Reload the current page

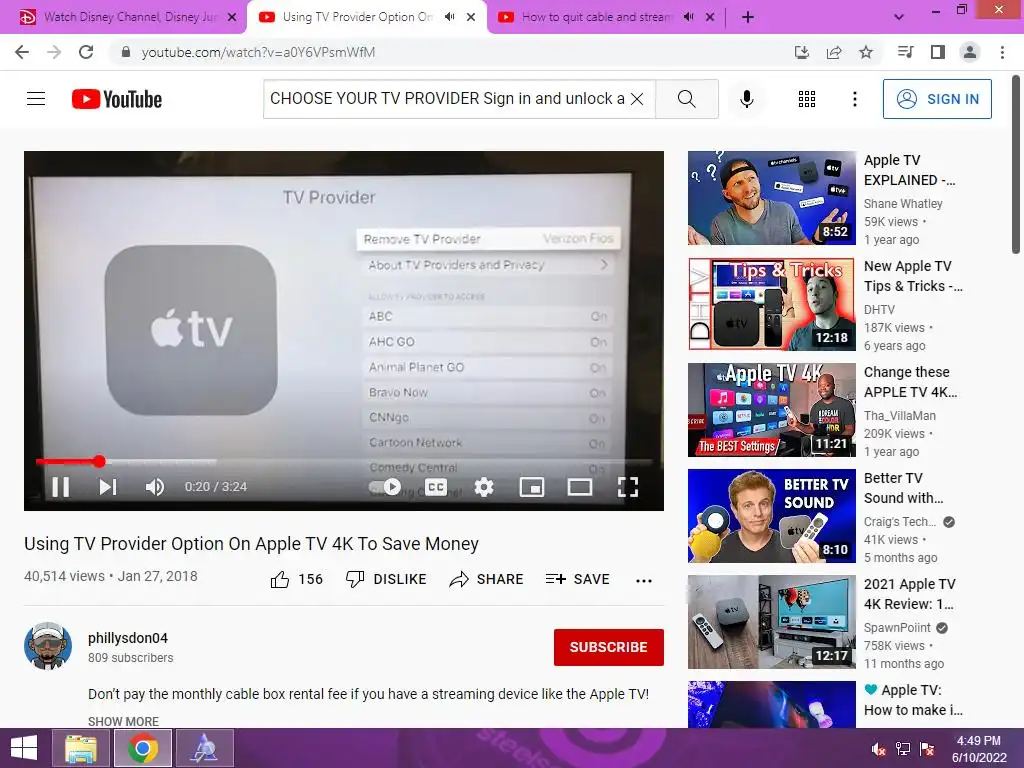pos(86,52)
